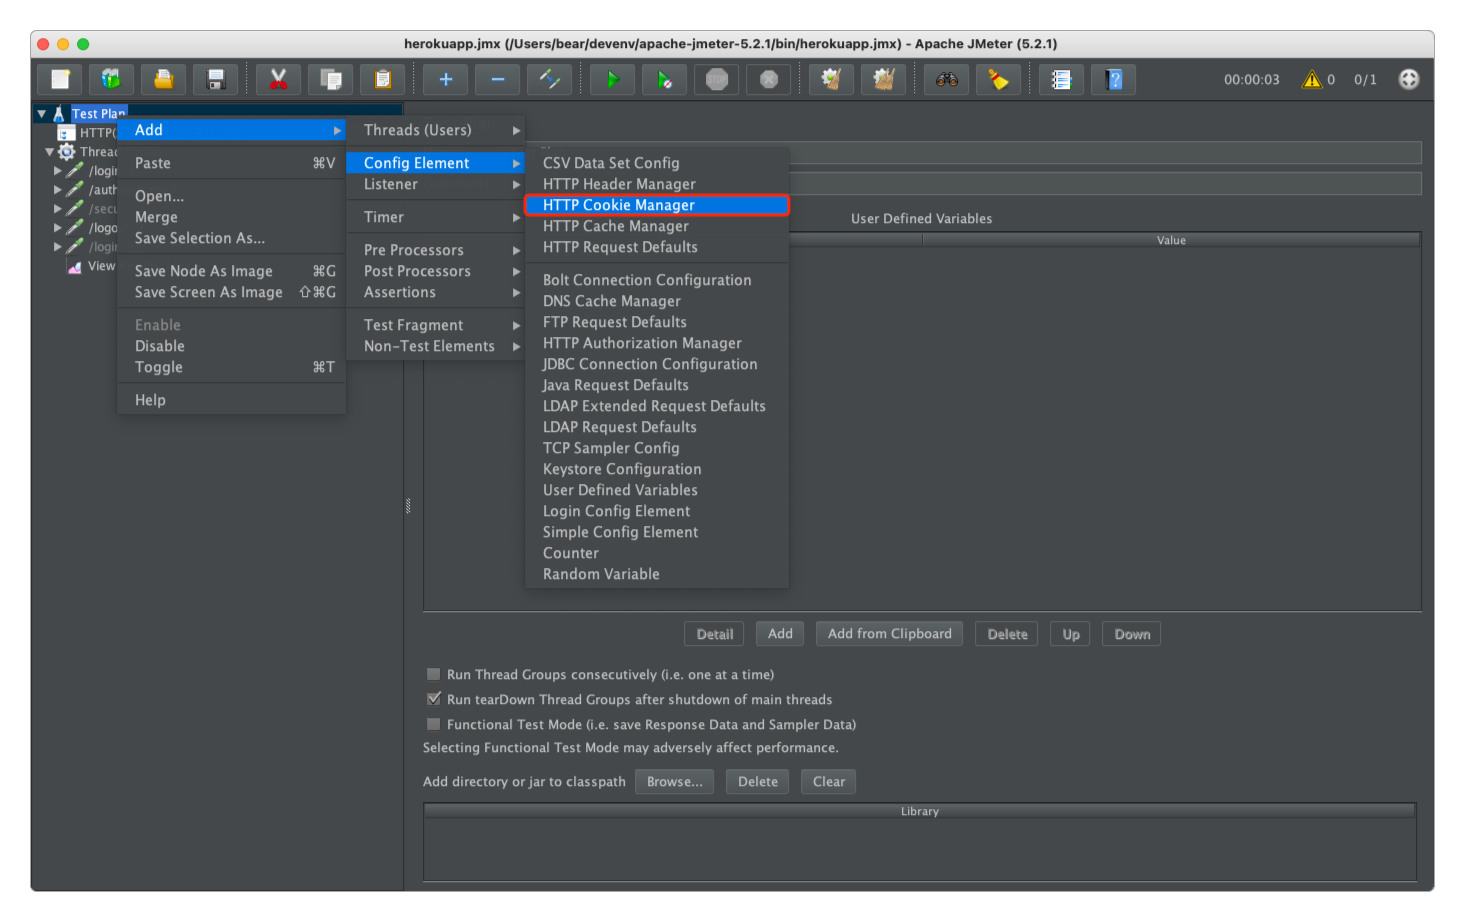Image resolution: width=1465 pixels, height=922 pixels.
Task: Click the Reset Search icon
Action: coord(998,79)
